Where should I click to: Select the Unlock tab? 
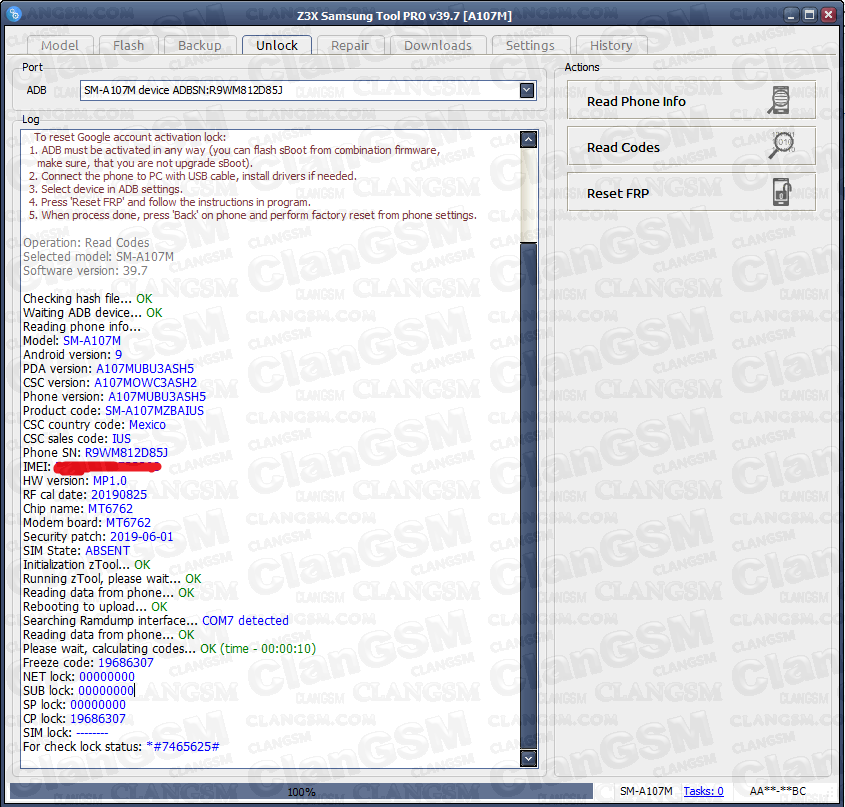point(276,45)
